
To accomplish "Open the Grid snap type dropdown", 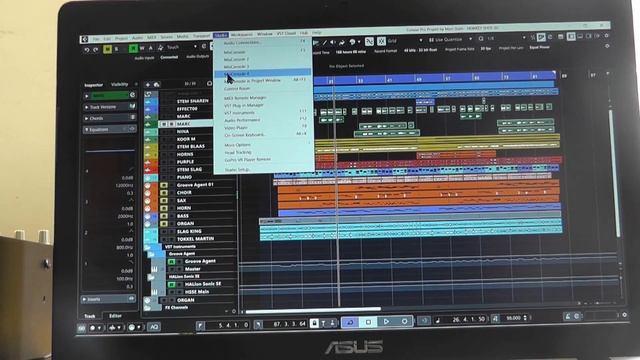I will (405, 41).
